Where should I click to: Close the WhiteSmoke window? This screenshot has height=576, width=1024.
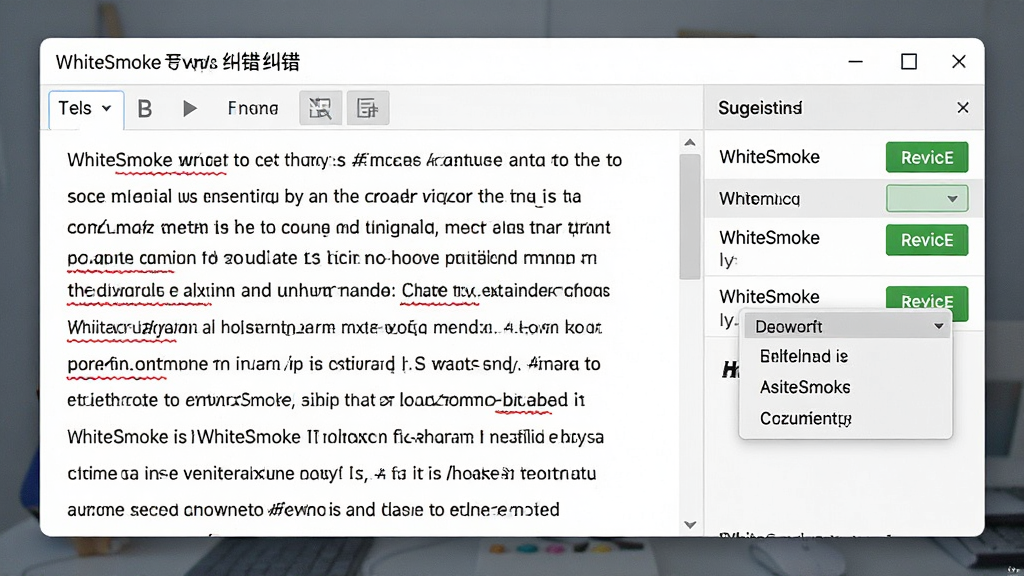coord(959,61)
